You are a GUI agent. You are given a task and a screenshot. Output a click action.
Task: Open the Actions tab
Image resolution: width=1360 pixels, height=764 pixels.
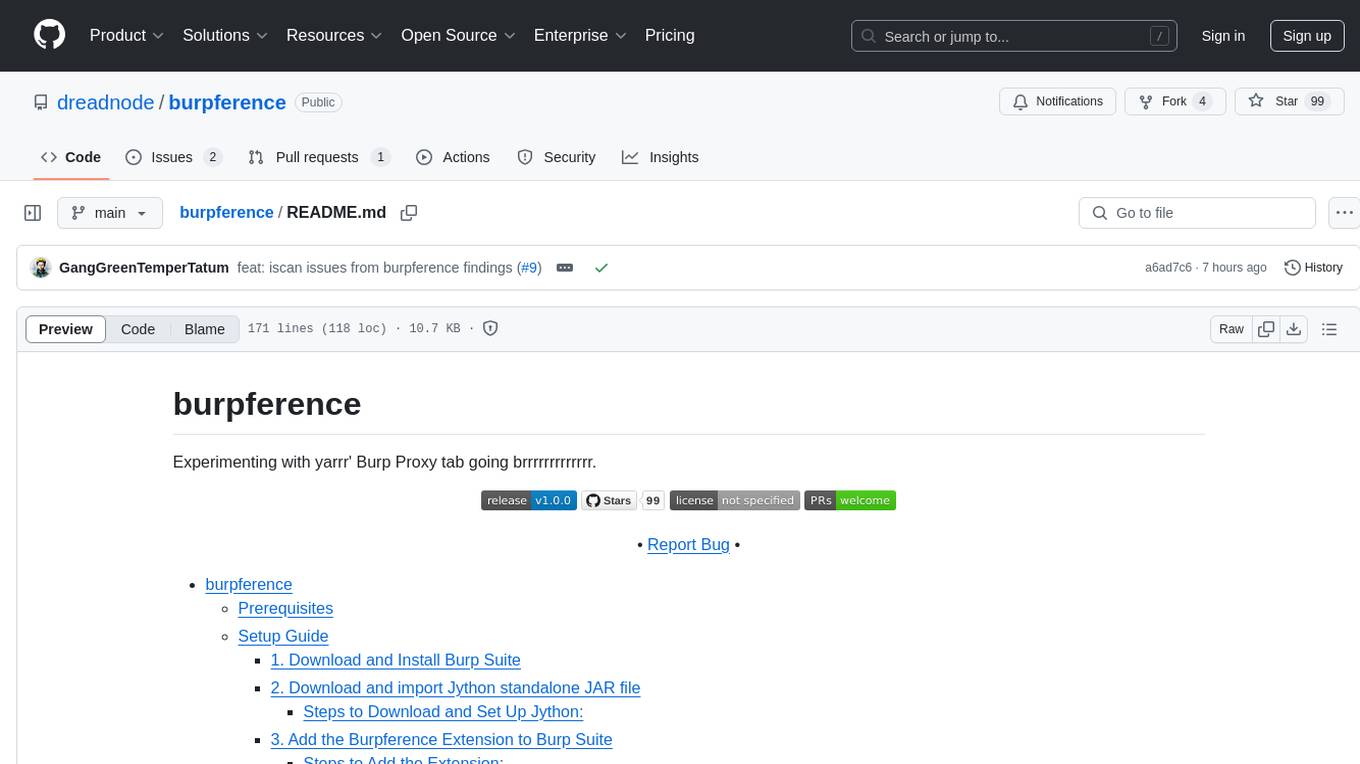pyautogui.click(x=452, y=157)
